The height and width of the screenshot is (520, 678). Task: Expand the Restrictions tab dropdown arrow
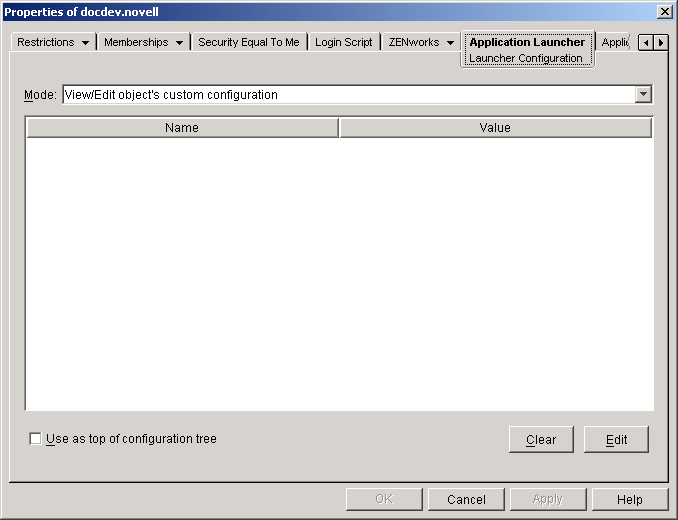[85, 43]
